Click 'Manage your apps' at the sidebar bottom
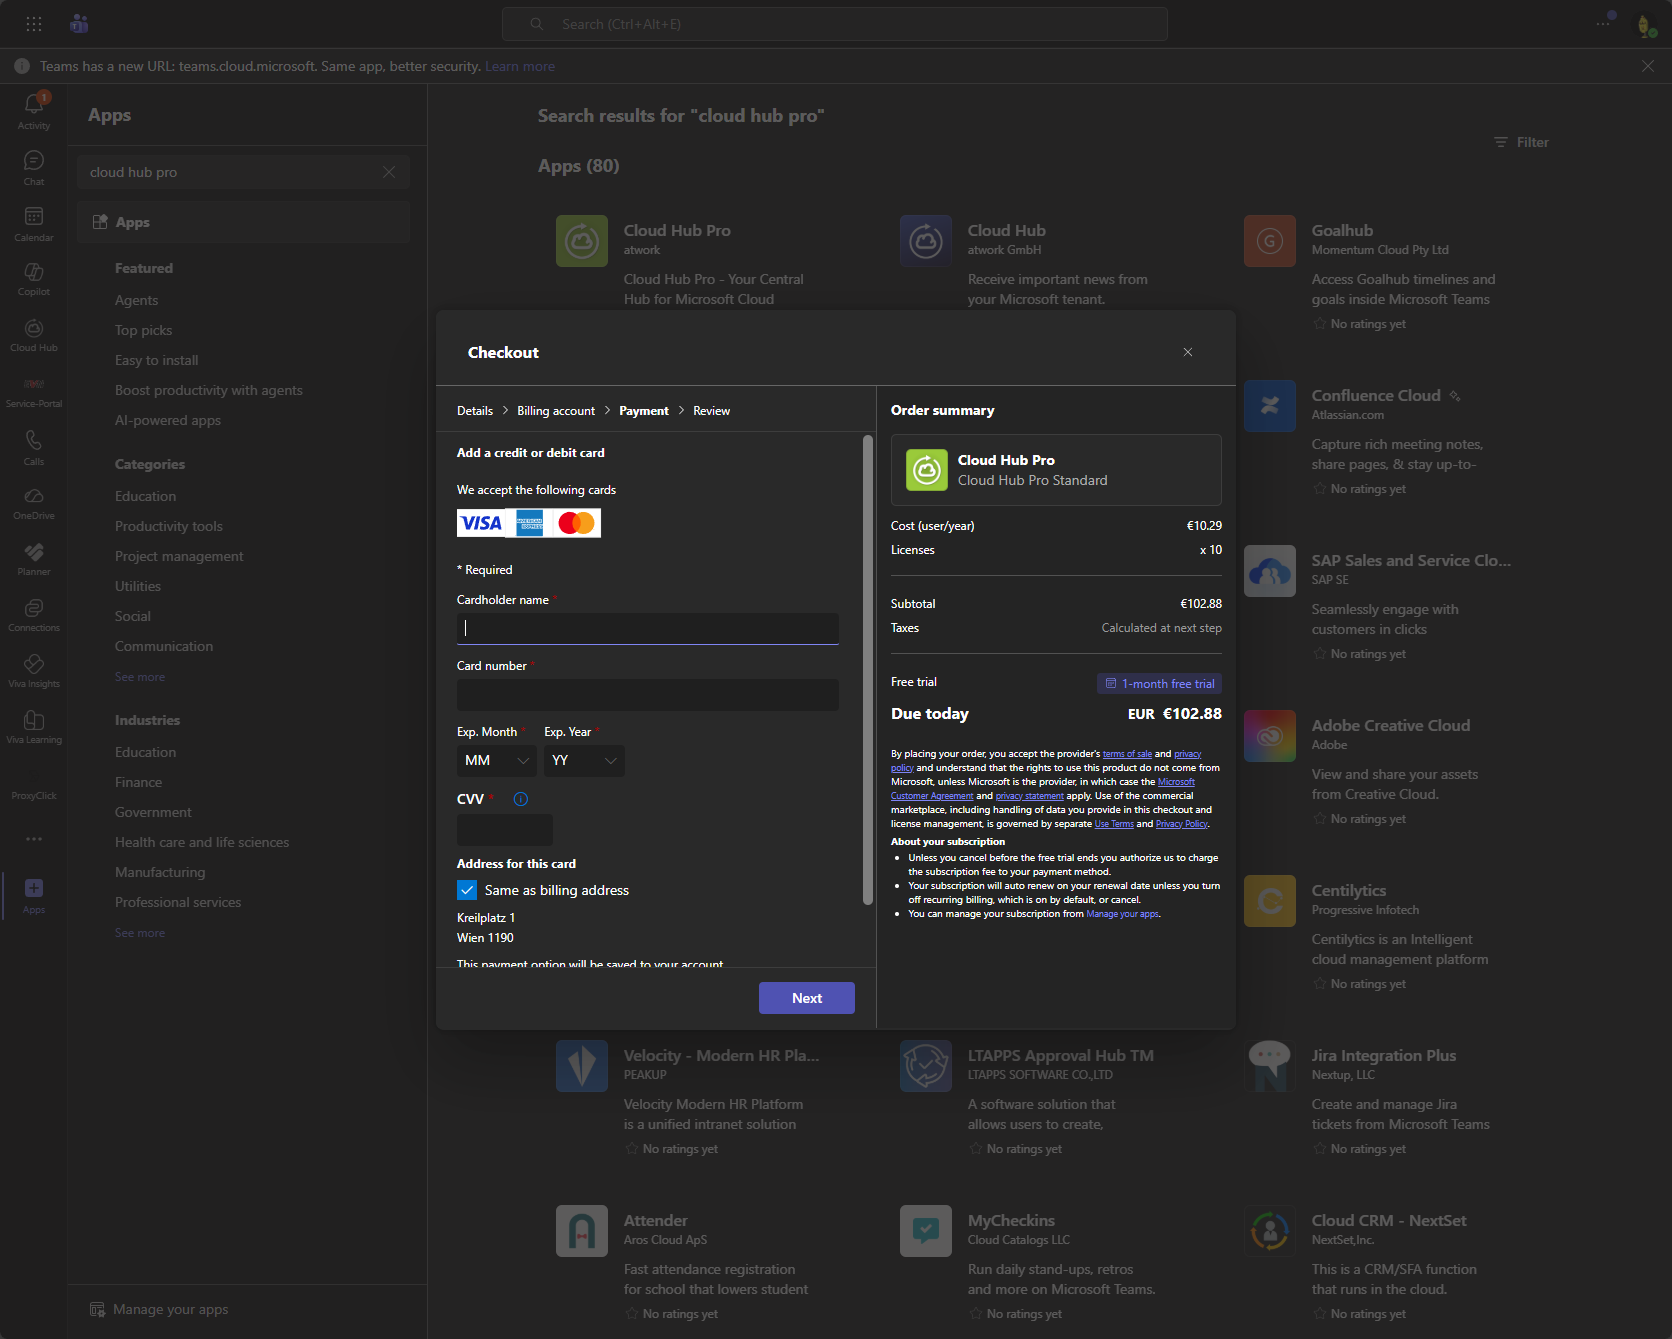Image resolution: width=1672 pixels, height=1339 pixels. [x=160, y=1310]
